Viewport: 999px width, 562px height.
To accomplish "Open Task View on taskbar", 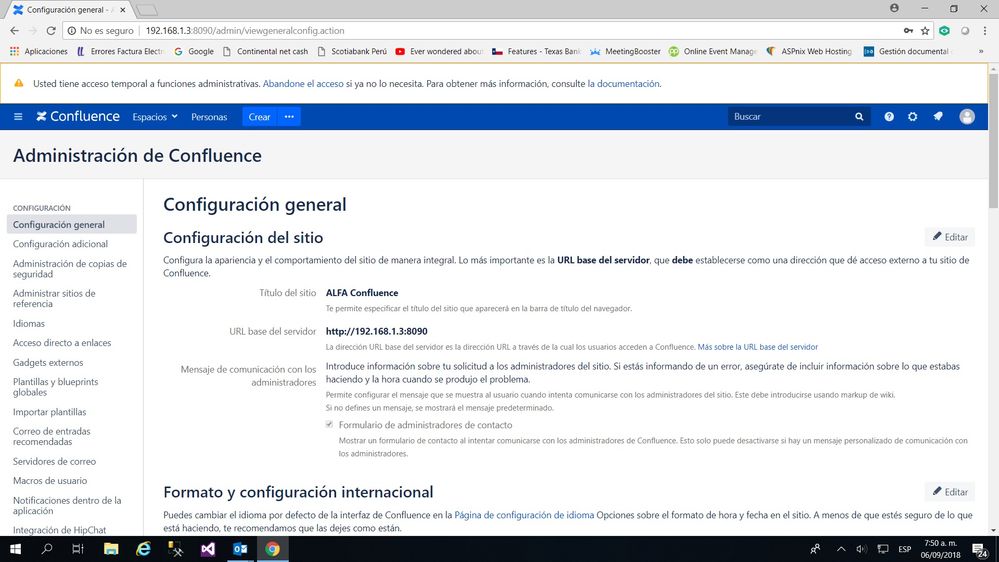I will pyautogui.click(x=78, y=549).
